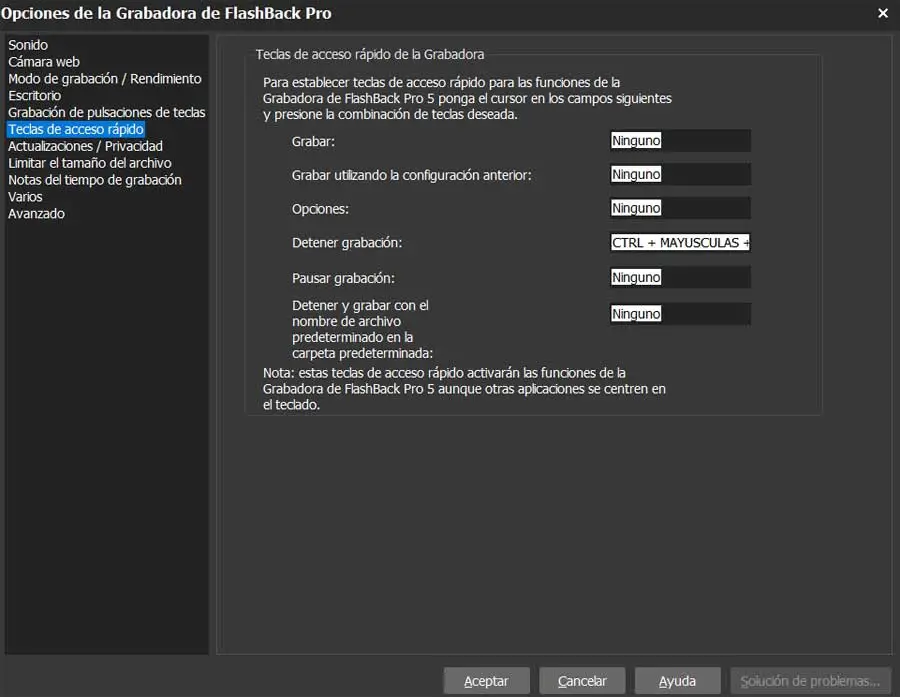Select the Varios category

(25, 196)
